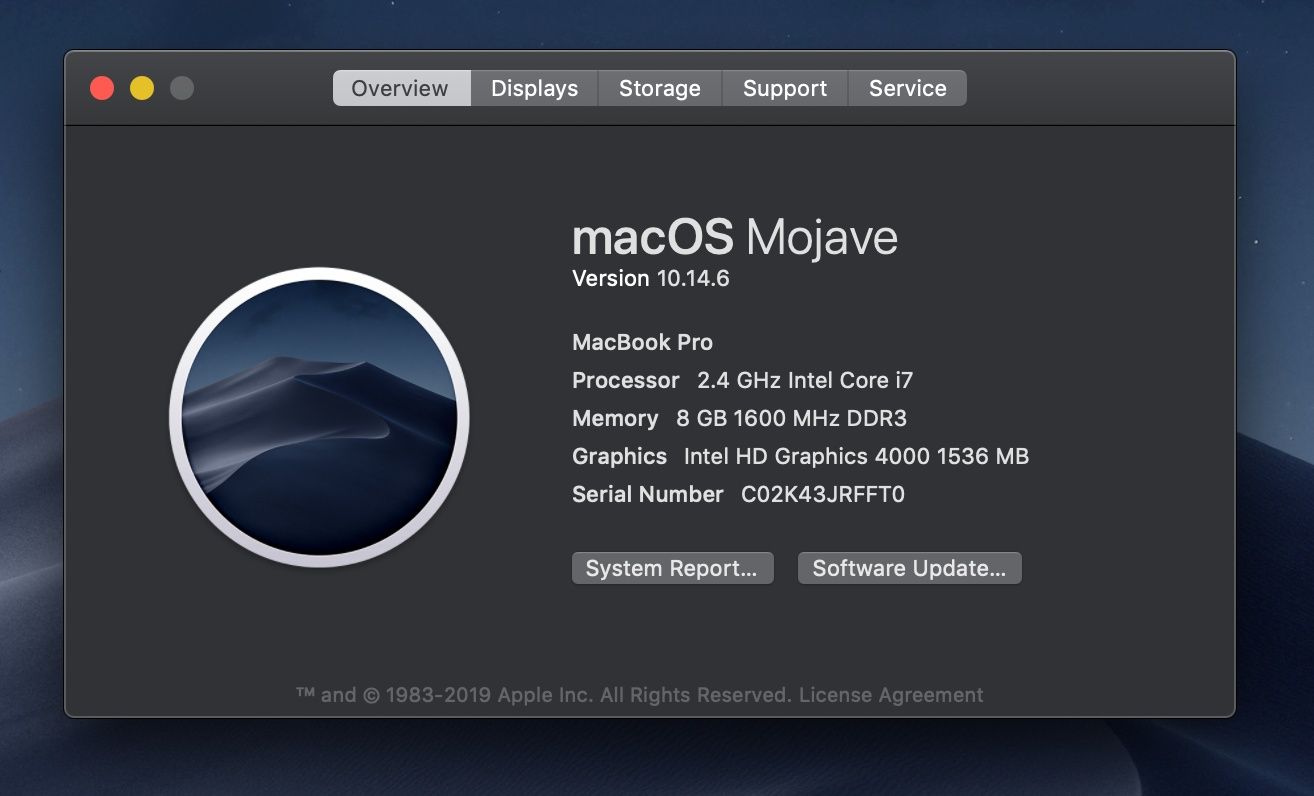Open the License Agreement link

point(891,694)
